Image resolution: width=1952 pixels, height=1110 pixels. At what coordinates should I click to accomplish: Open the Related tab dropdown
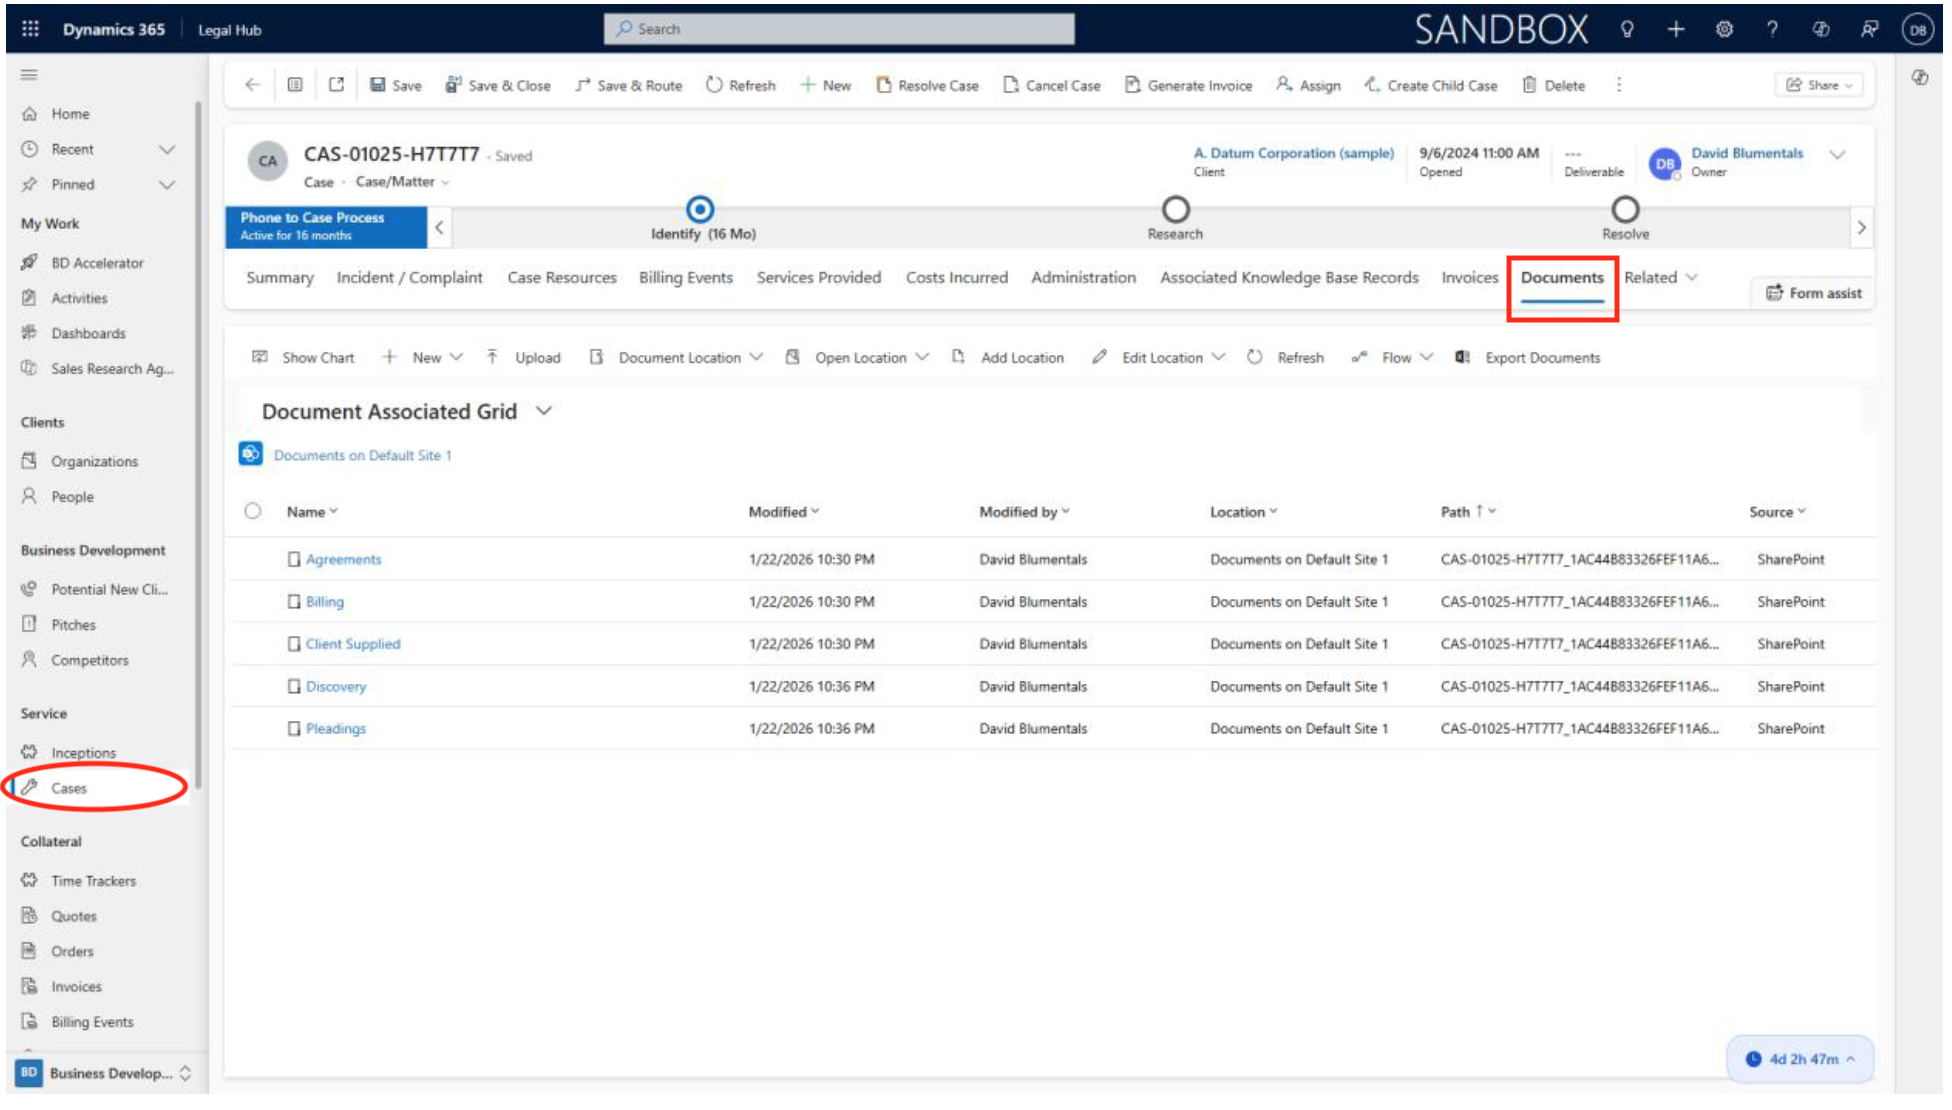[x=1660, y=277]
